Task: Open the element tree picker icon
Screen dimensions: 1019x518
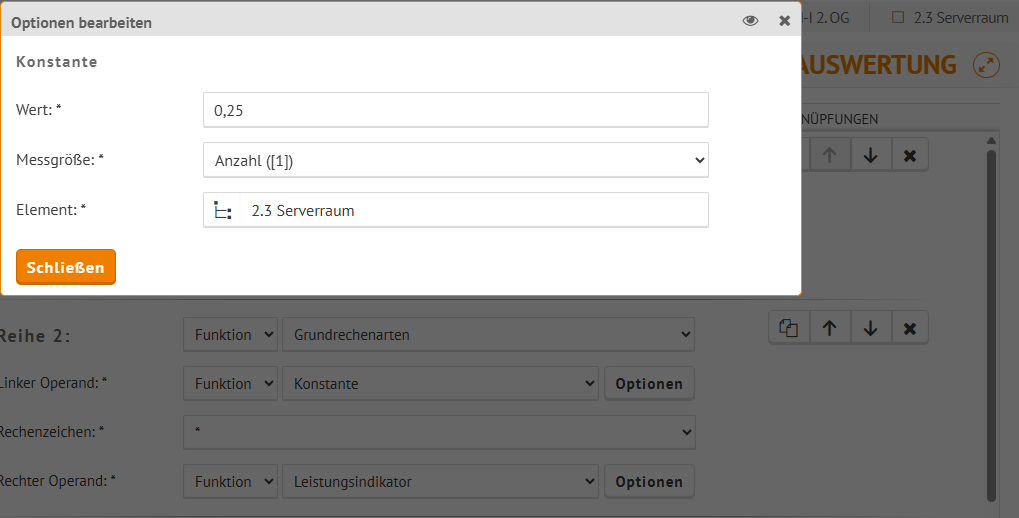Action: pos(222,210)
